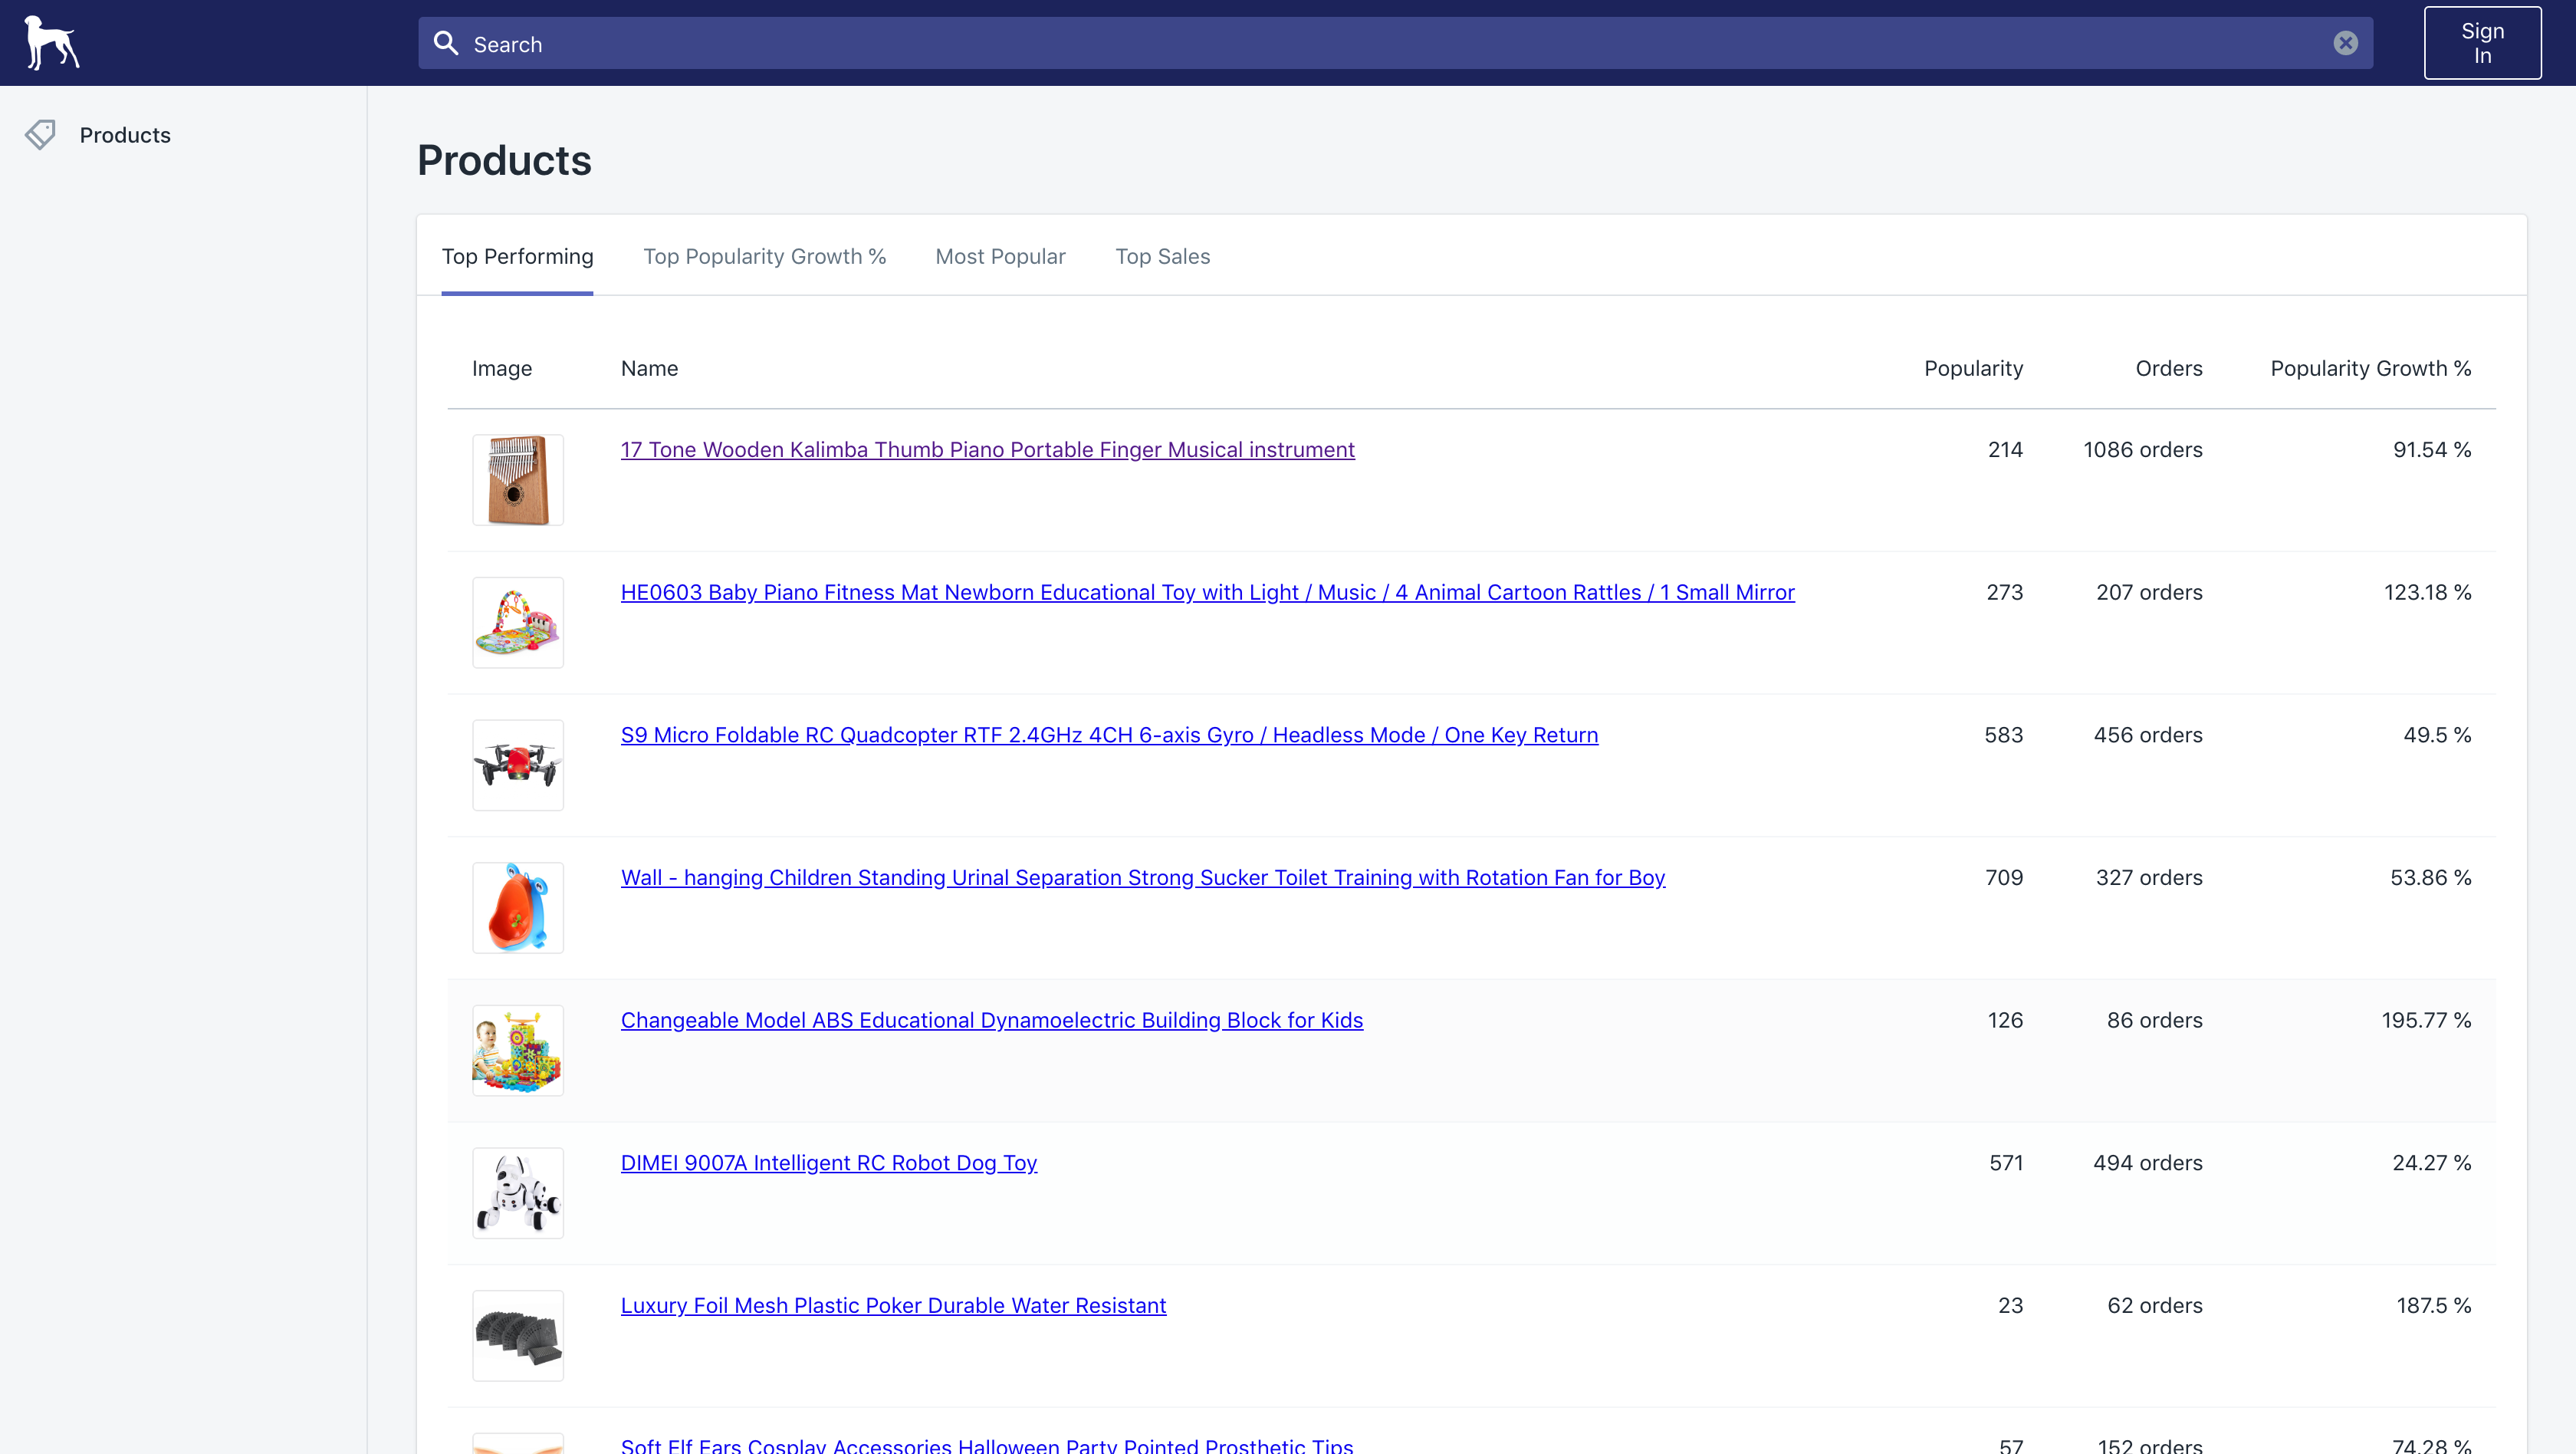
Task: Select Products in the left sidebar
Action: pyautogui.click(x=125, y=135)
